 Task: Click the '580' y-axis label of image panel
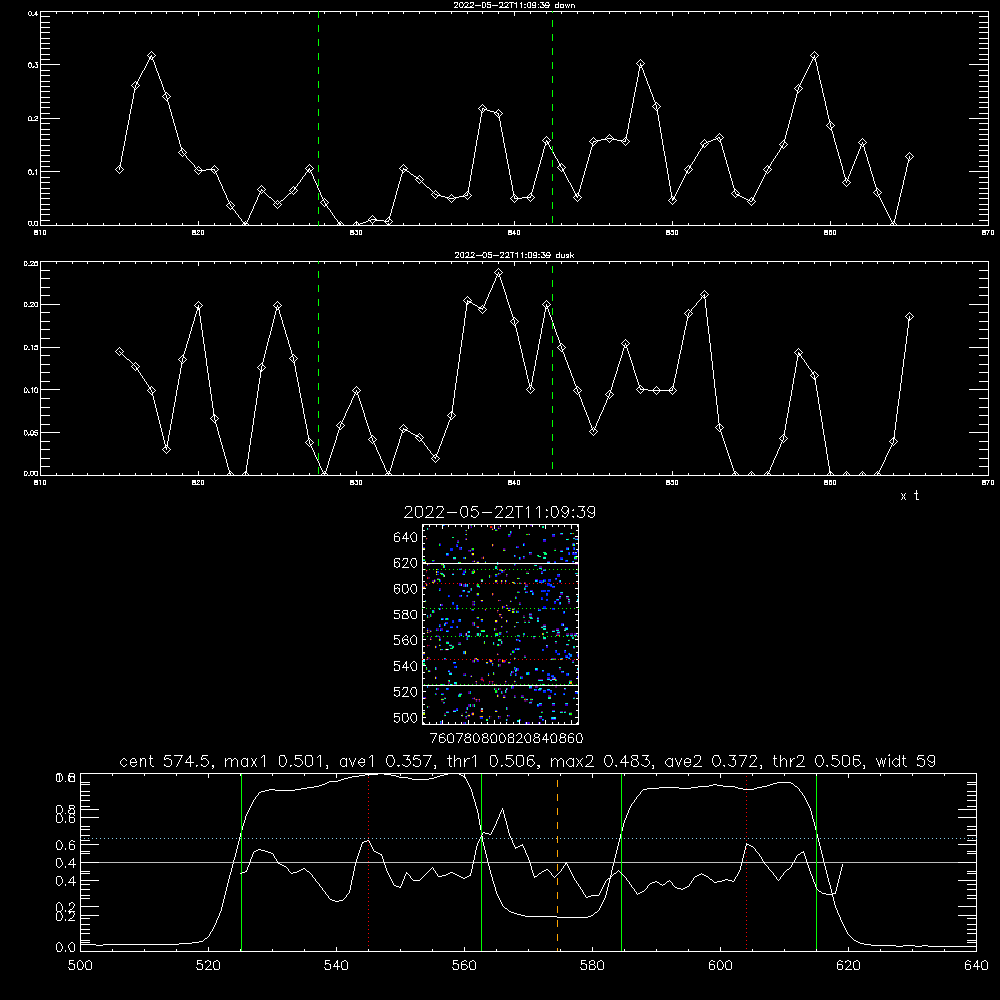(x=406, y=615)
